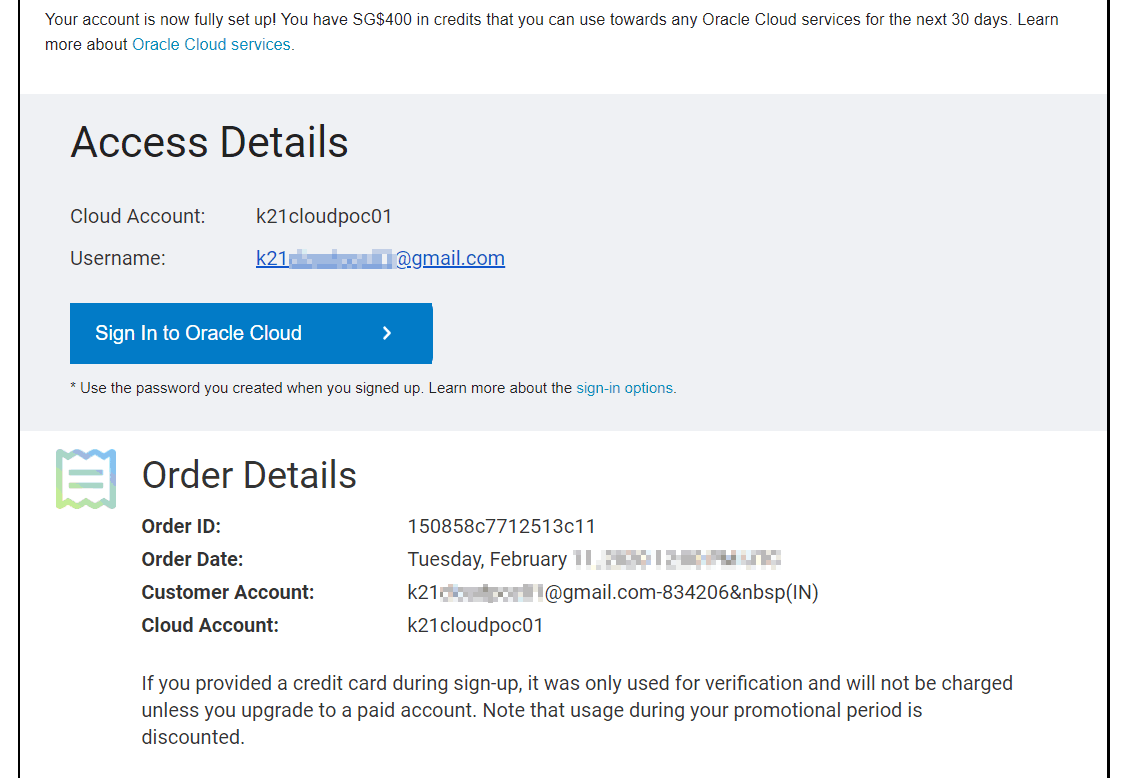Click the Cloud Account value under Access Details

tap(324, 216)
